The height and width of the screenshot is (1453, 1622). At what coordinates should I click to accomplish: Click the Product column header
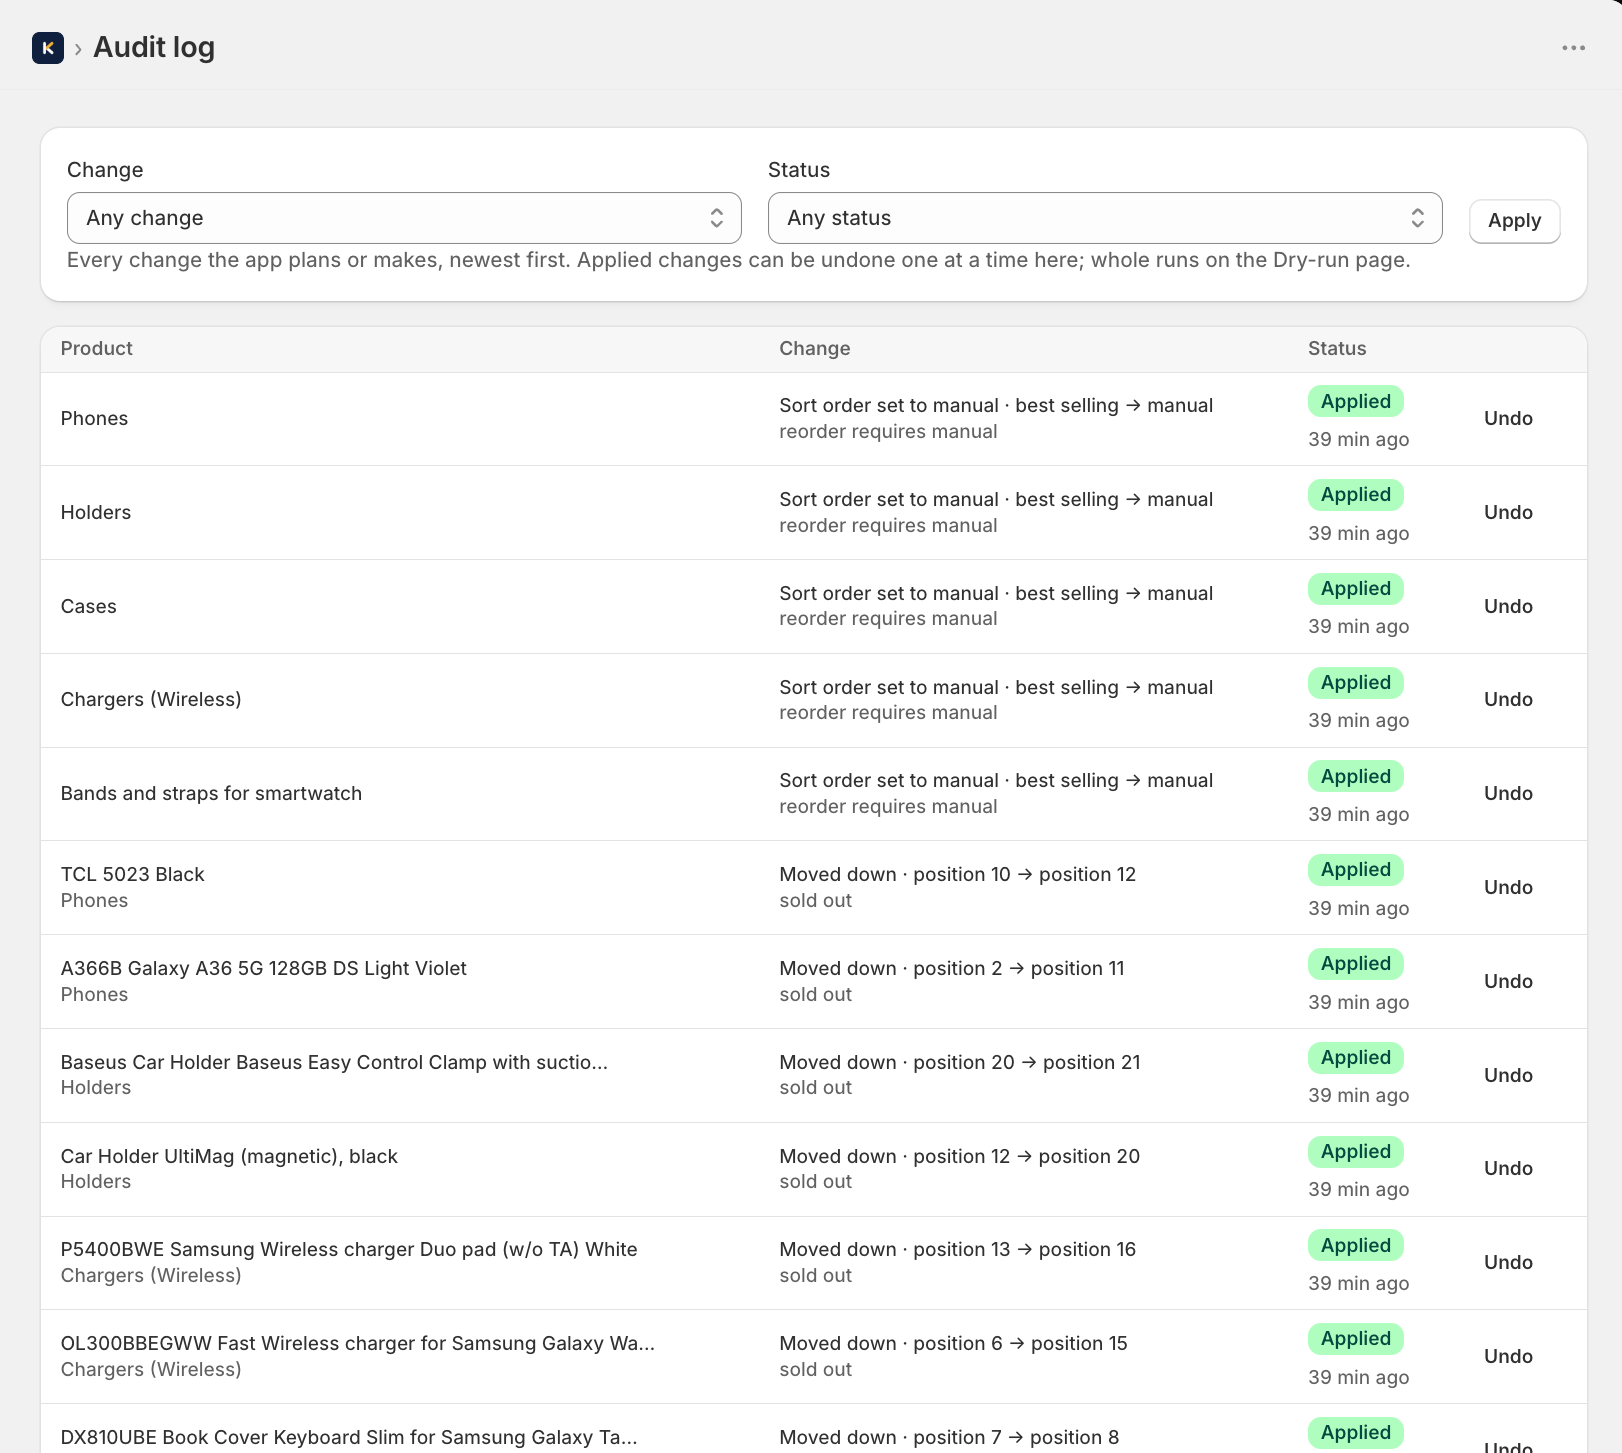97,349
